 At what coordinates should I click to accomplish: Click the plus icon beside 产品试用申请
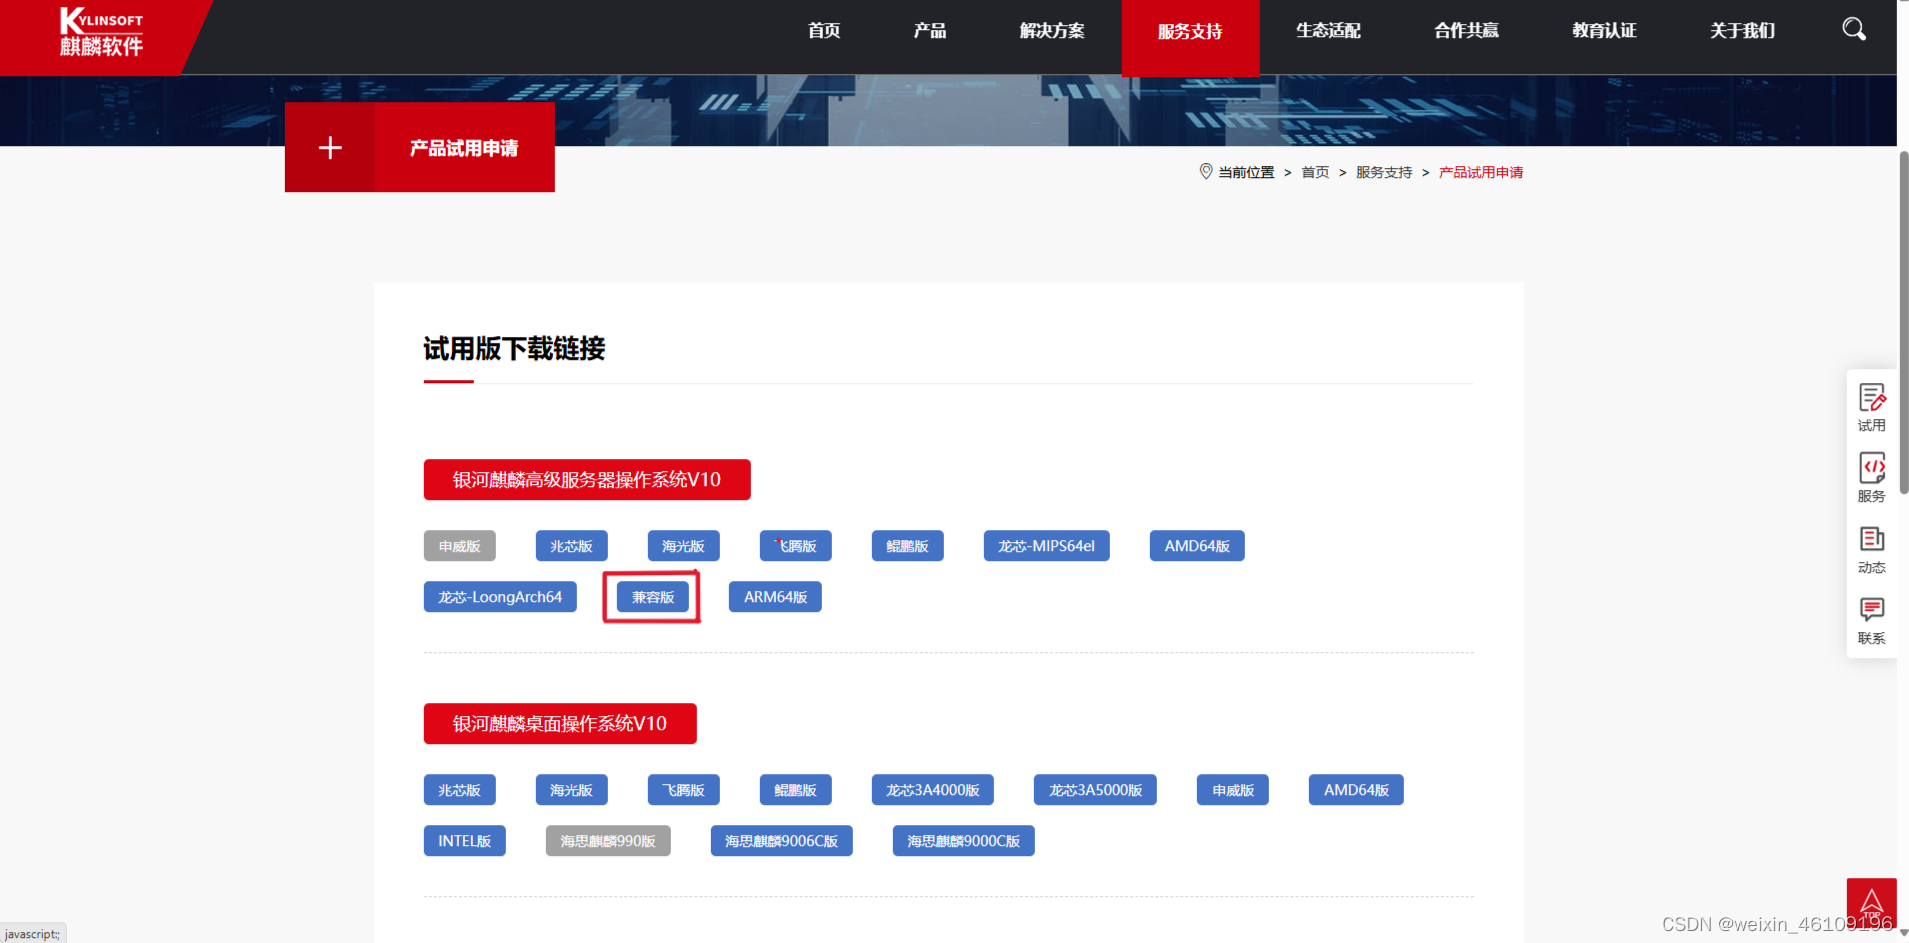330,148
